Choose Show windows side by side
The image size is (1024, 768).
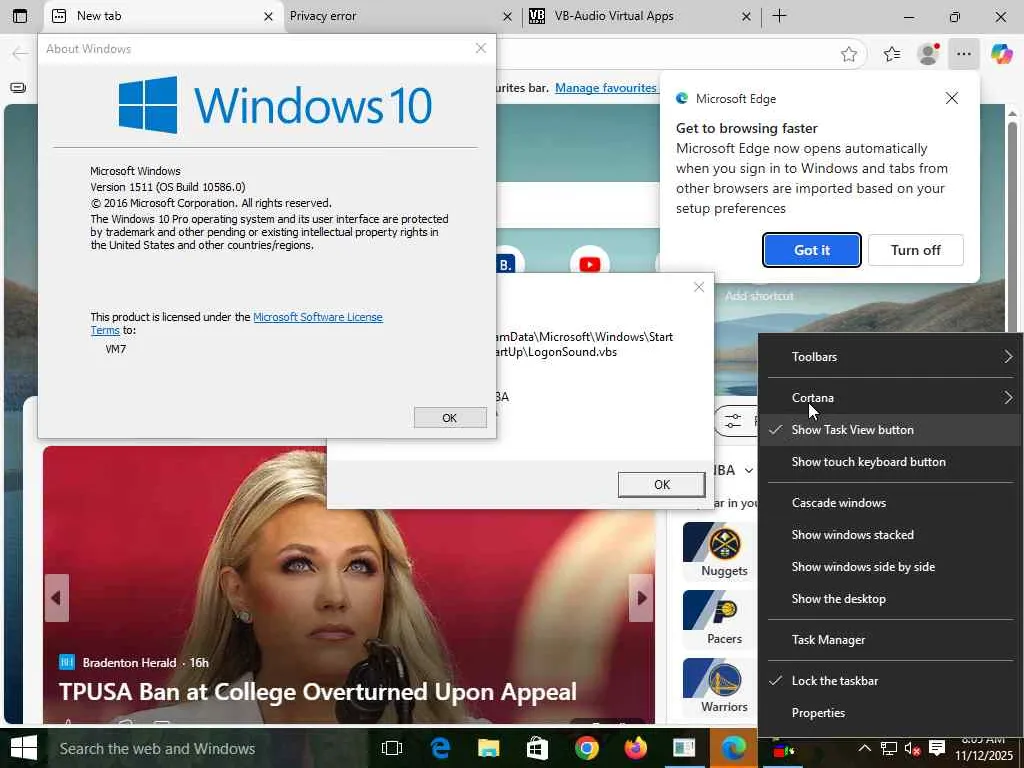891,567
